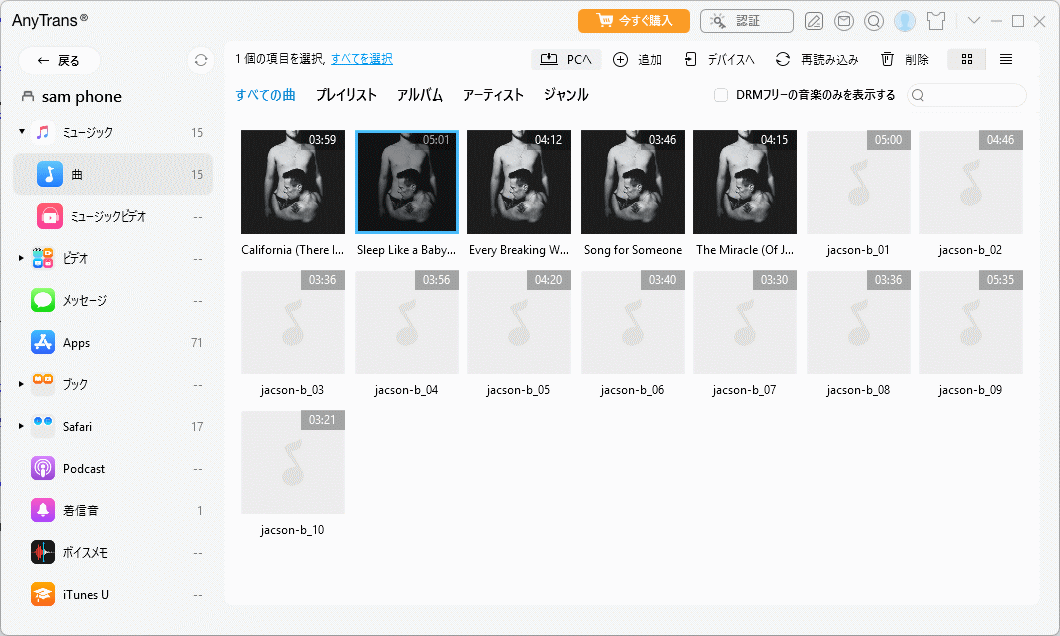Select The Miracle (Of J... thumbnail
This screenshot has width=1060, height=636.
pyautogui.click(x=745, y=182)
